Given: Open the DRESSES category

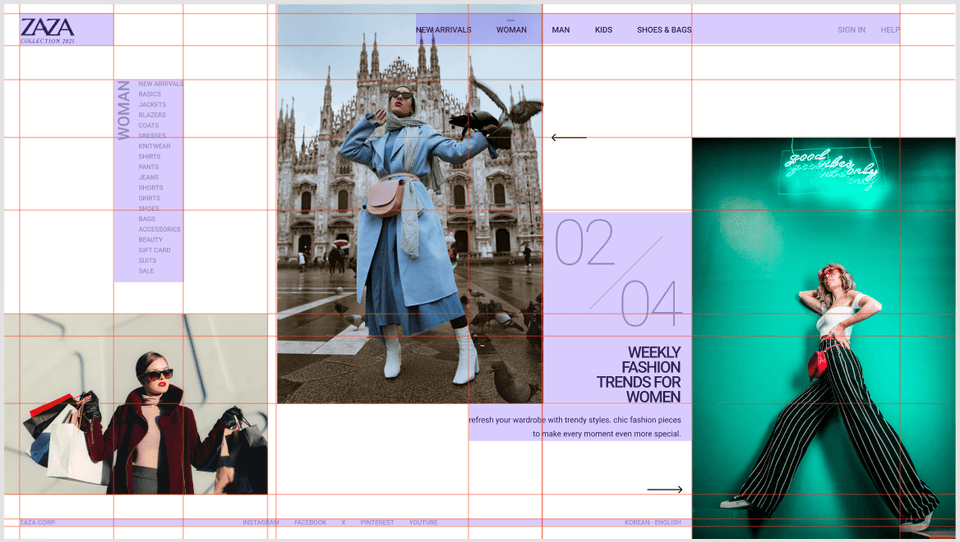Looking at the screenshot, I should (x=152, y=136).
